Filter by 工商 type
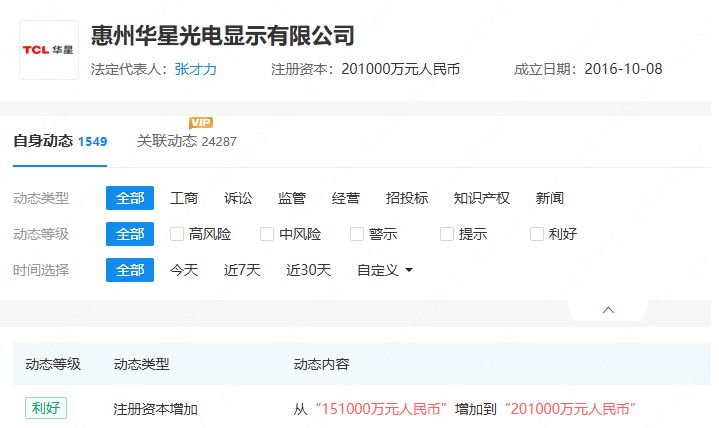The width and height of the screenshot is (719, 428). coord(184,198)
